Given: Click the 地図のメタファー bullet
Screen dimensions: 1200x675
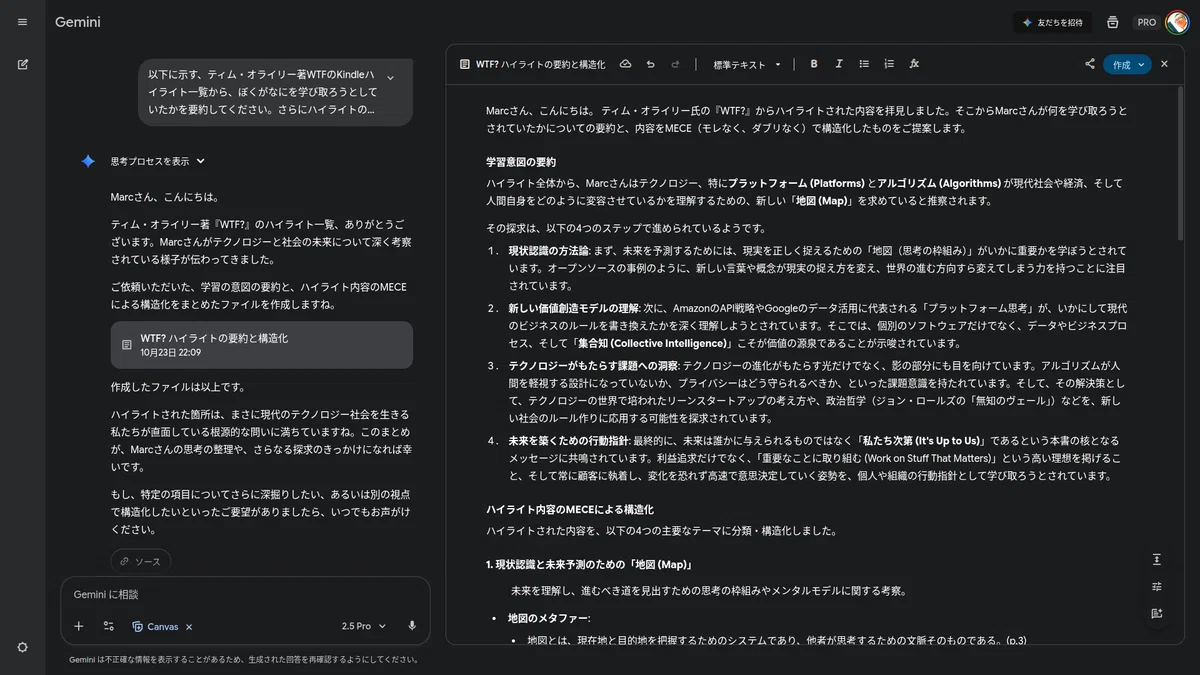Looking at the screenshot, I should [x=549, y=618].
